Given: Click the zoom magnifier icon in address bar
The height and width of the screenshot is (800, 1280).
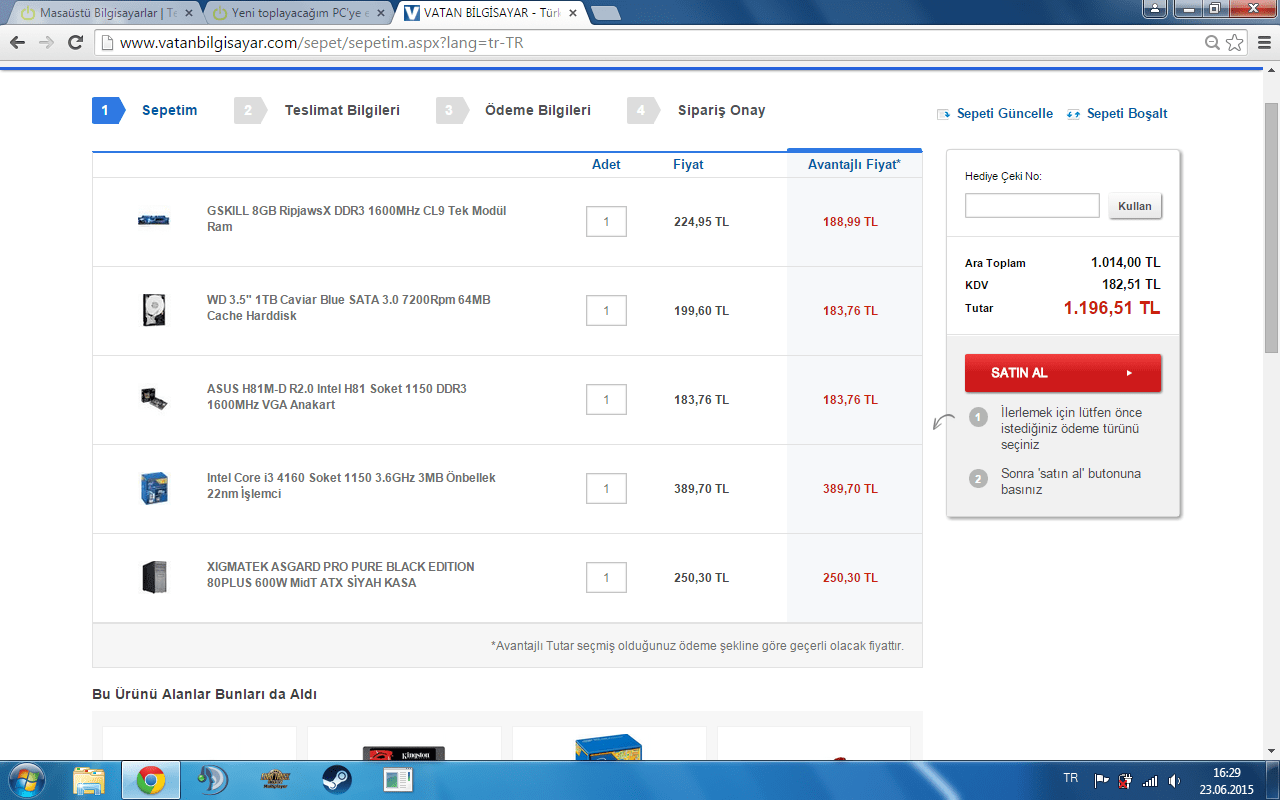Looking at the screenshot, I should pyautogui.click(x=1212, y=43).
